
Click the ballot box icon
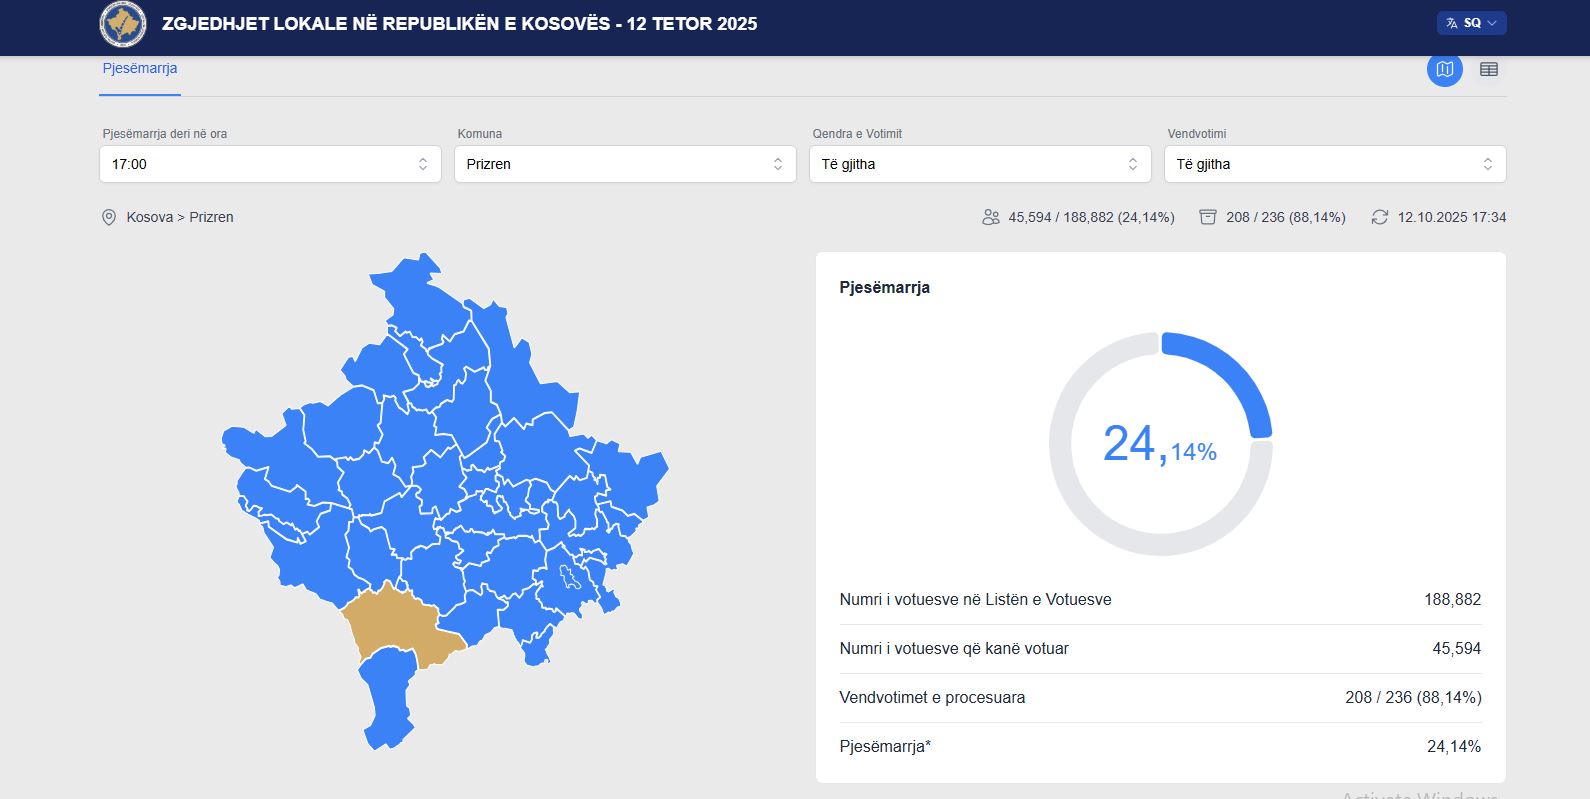(1208, 217)
